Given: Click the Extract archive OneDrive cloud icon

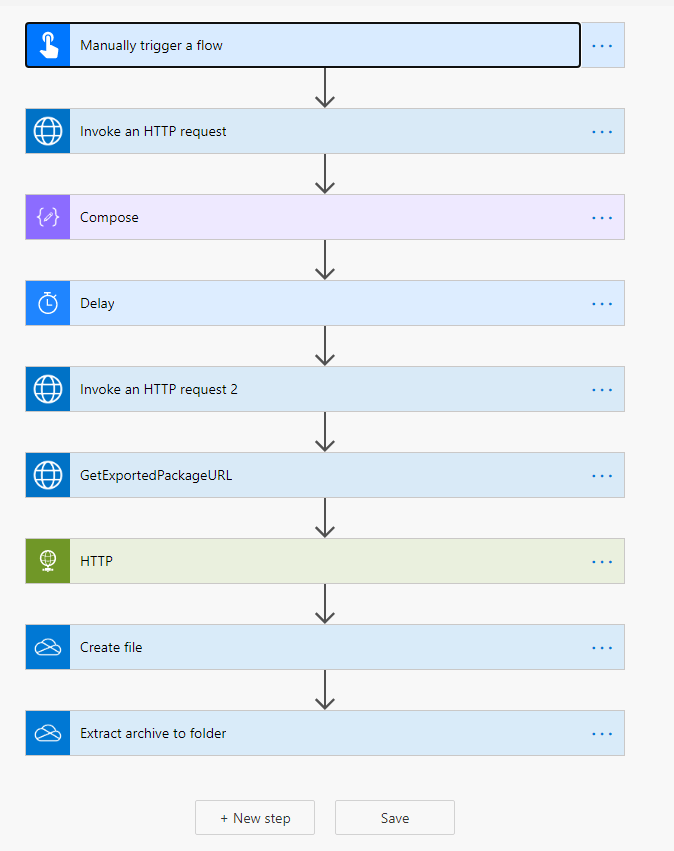Looking at the screenshot, I should point(48,733).
